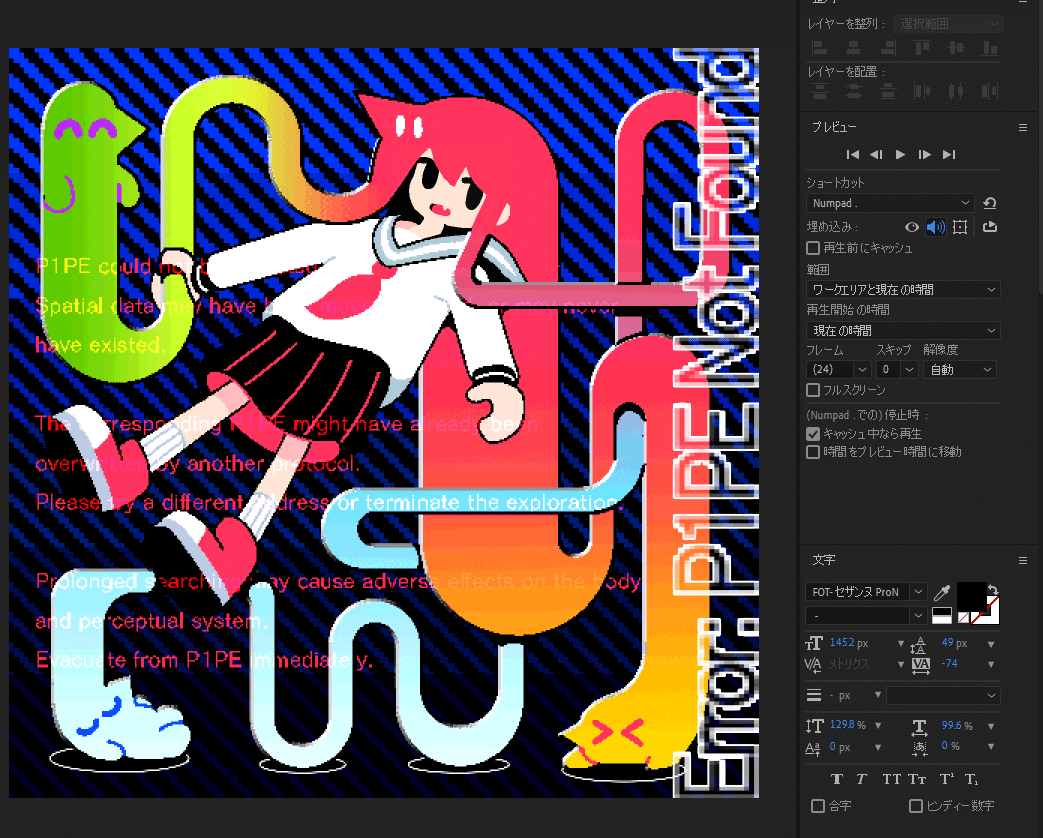Open the Preview panel hamburger menu
Screen dimensions: 1043x838
click(x=1022, y=127)
